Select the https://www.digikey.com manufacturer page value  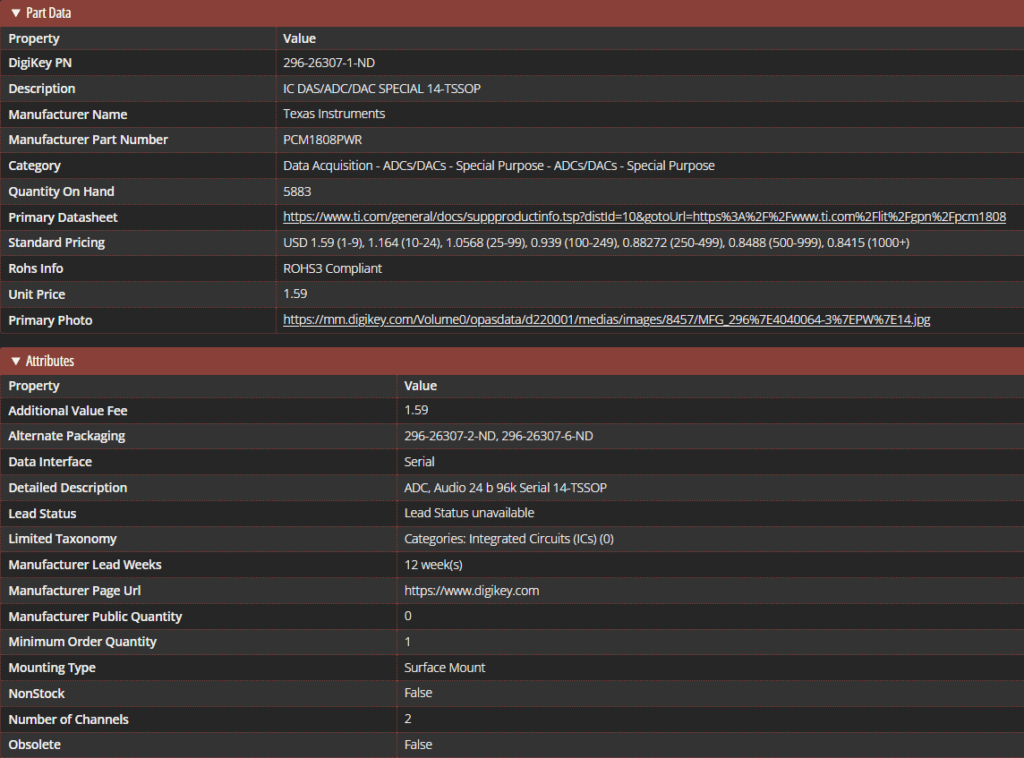[472, 590]
